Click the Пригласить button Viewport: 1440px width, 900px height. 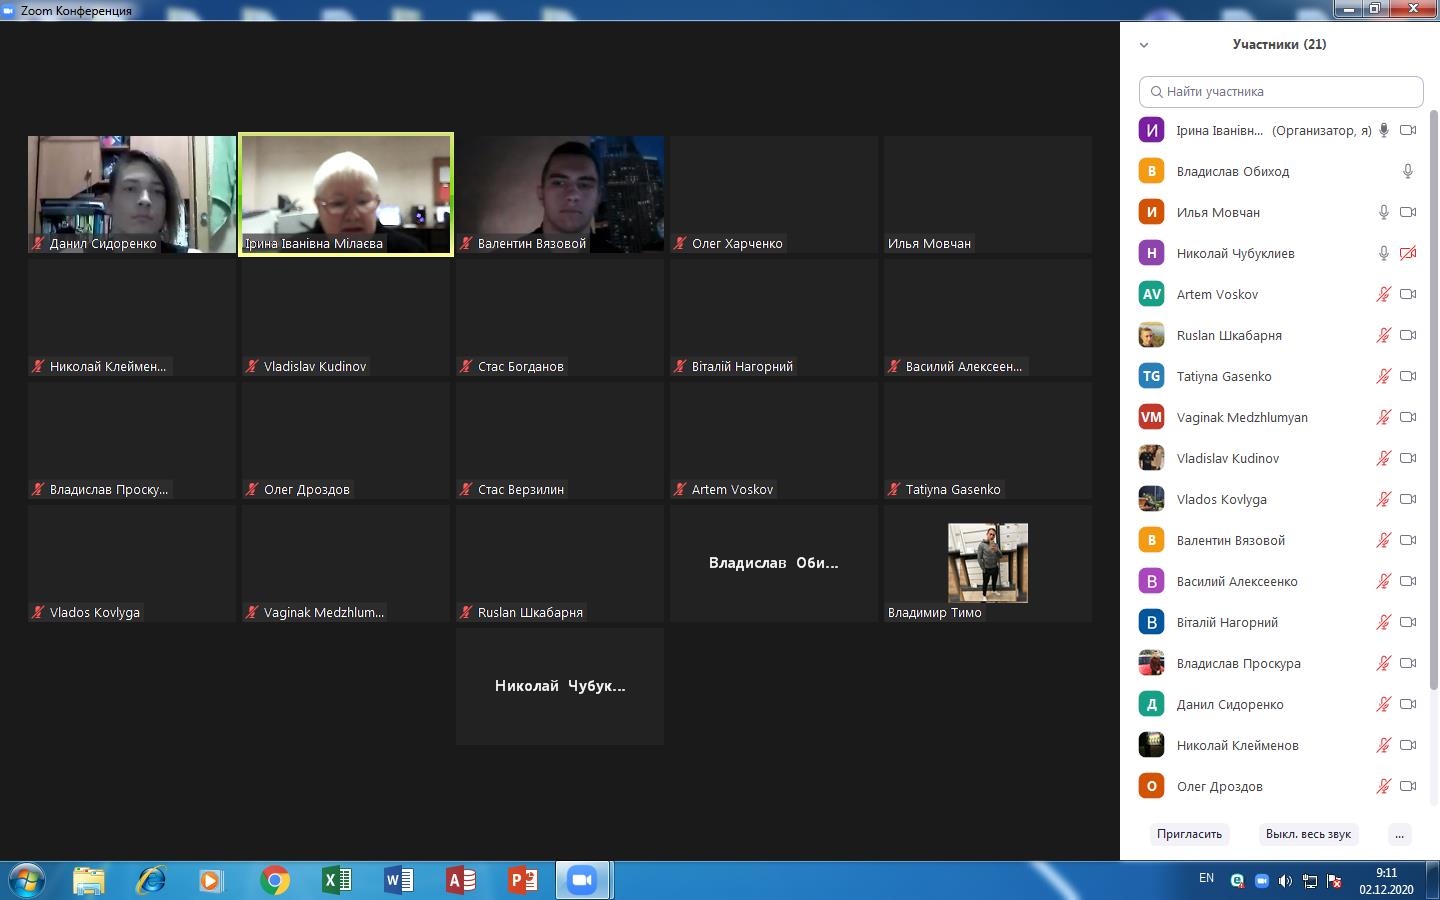(x=1189, y=834)
